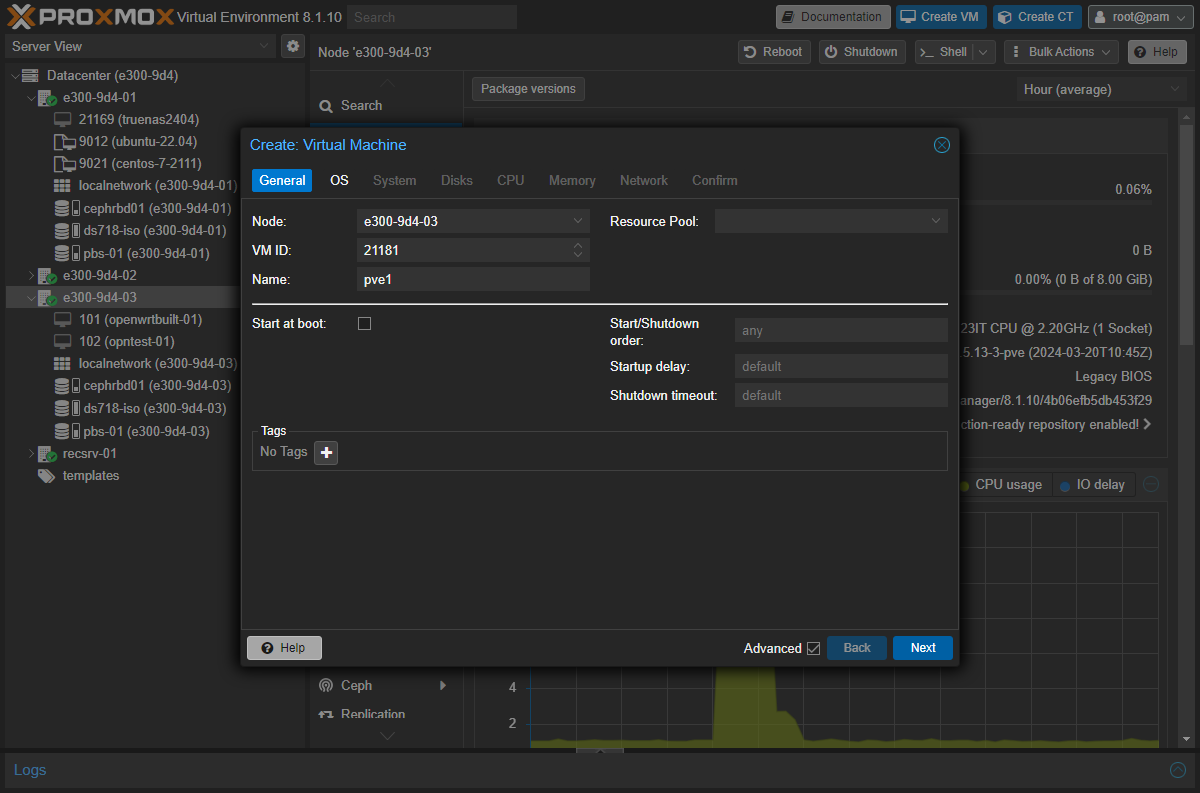Click recsrv-01 node icon
Image resolution: width=1200 pixels, height=793 pixels.
(46, 454)
